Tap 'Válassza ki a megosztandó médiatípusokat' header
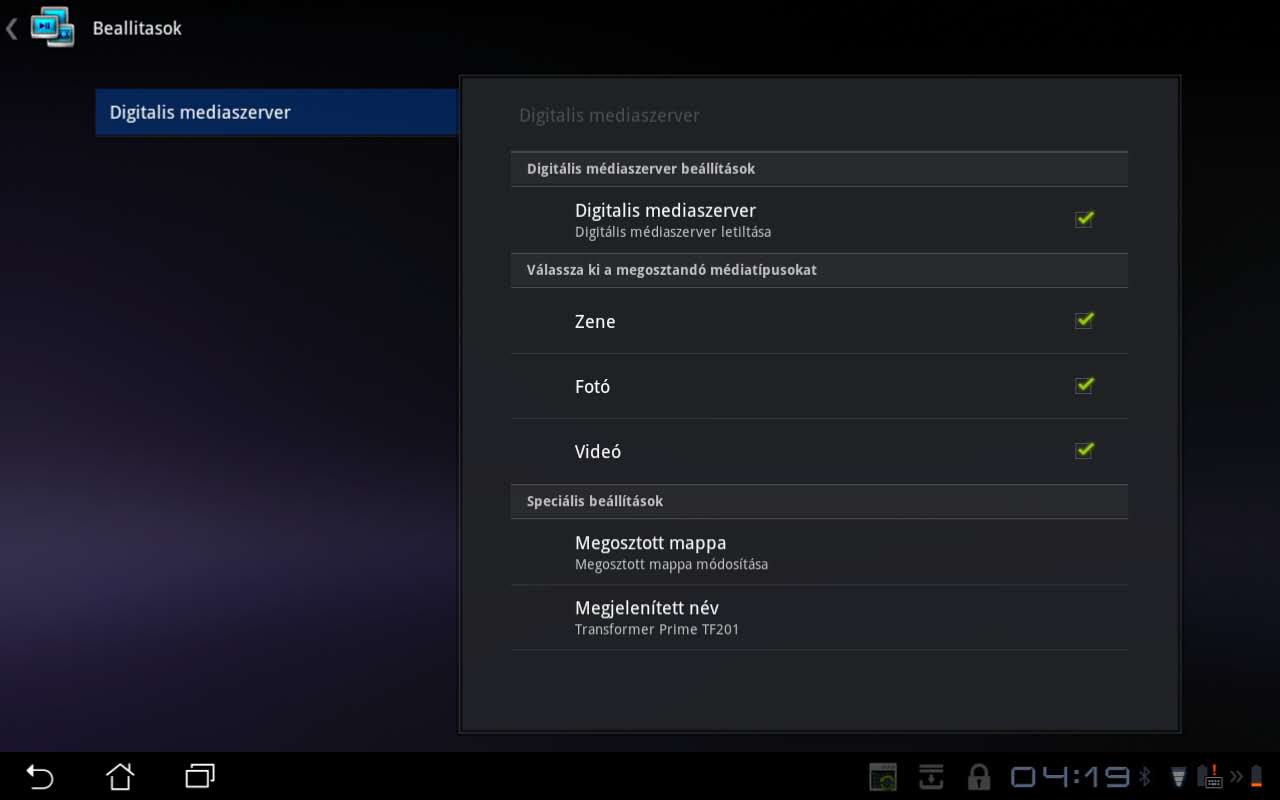 672,270
